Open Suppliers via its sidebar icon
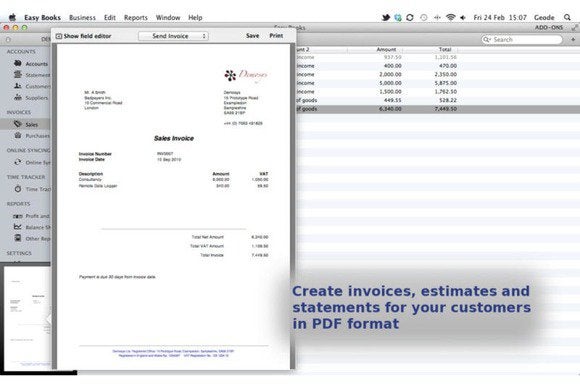This screenshot has height=388, width=580. pyautogui.click(x=17, y=97)
